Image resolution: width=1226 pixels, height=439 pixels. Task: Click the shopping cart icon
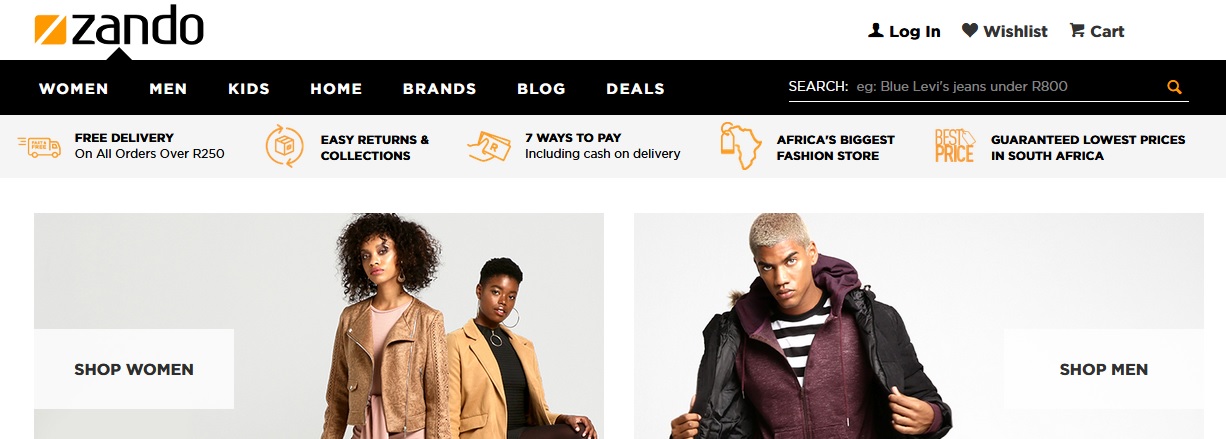pyautogui.click(x=1077, y=31)
